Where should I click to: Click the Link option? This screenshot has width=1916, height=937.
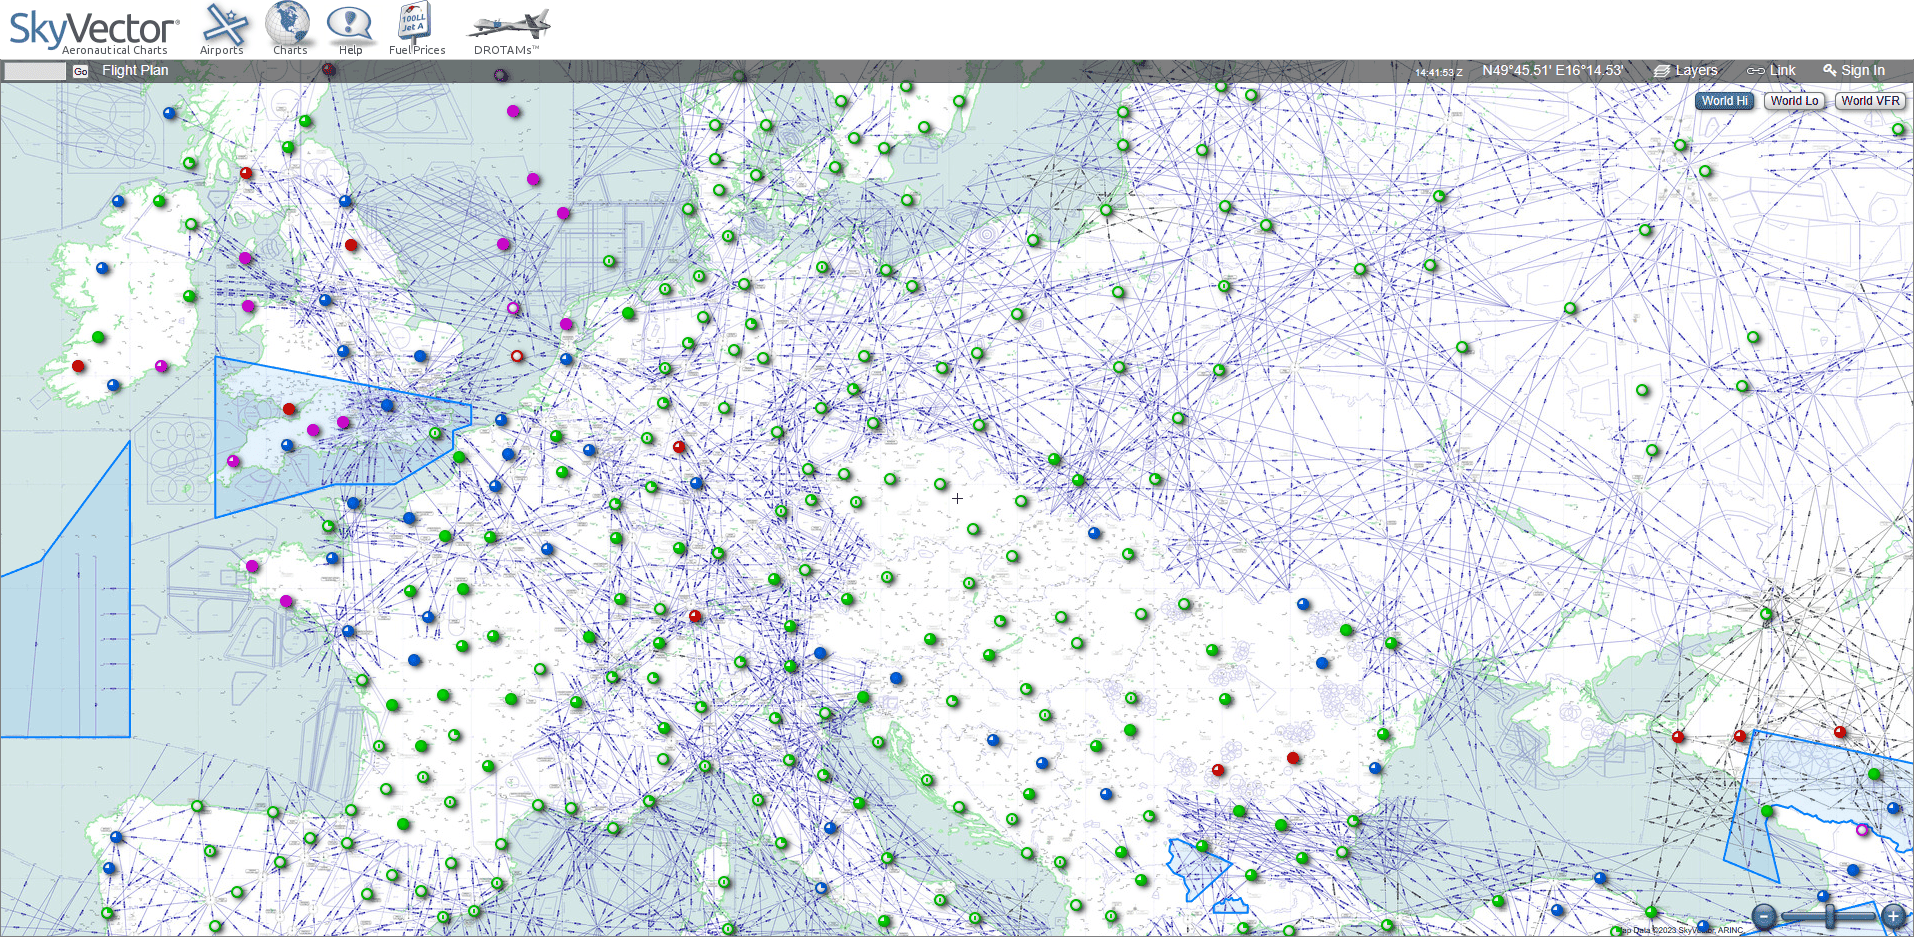(1771, 70)
